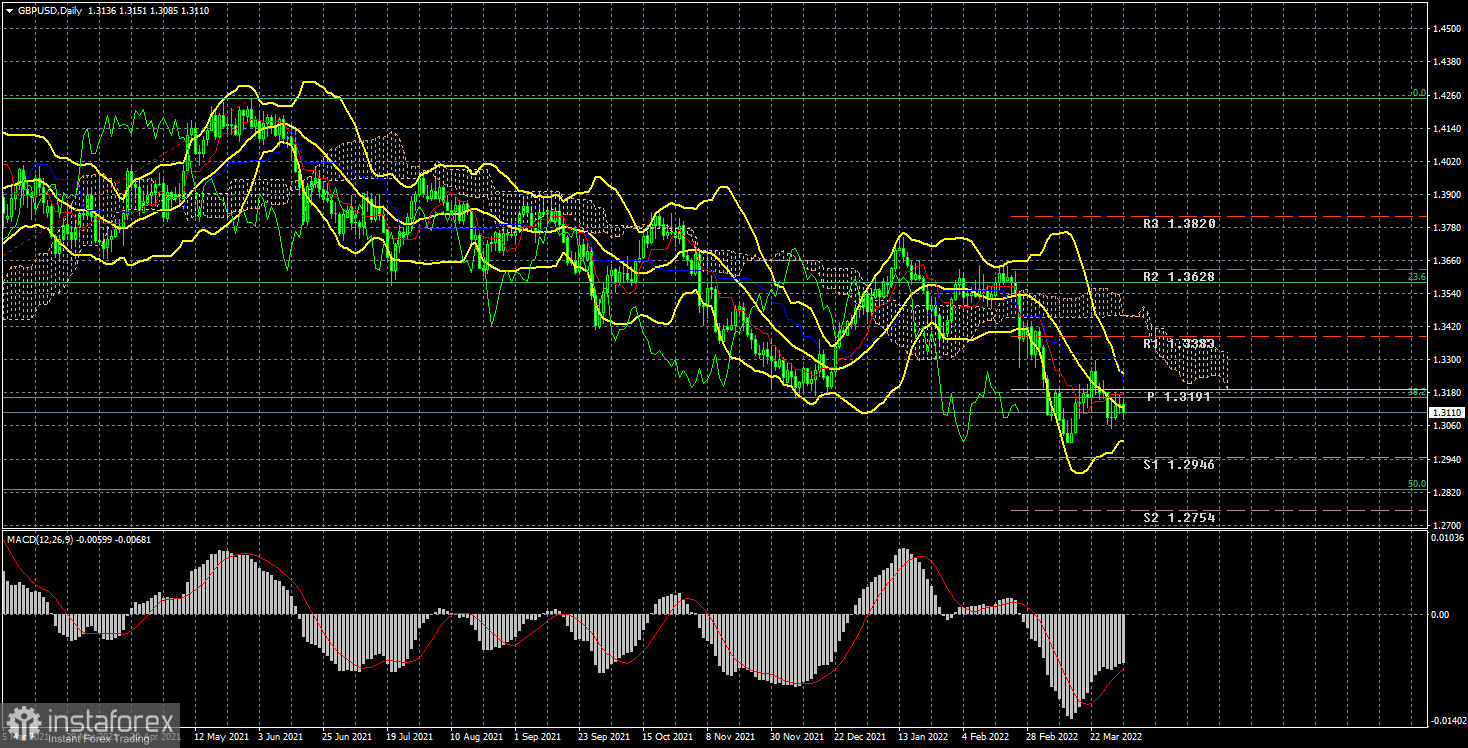Click the 1.4260 price scale value
Screen dimensions: 1468x748
[x=1446, y=95]
